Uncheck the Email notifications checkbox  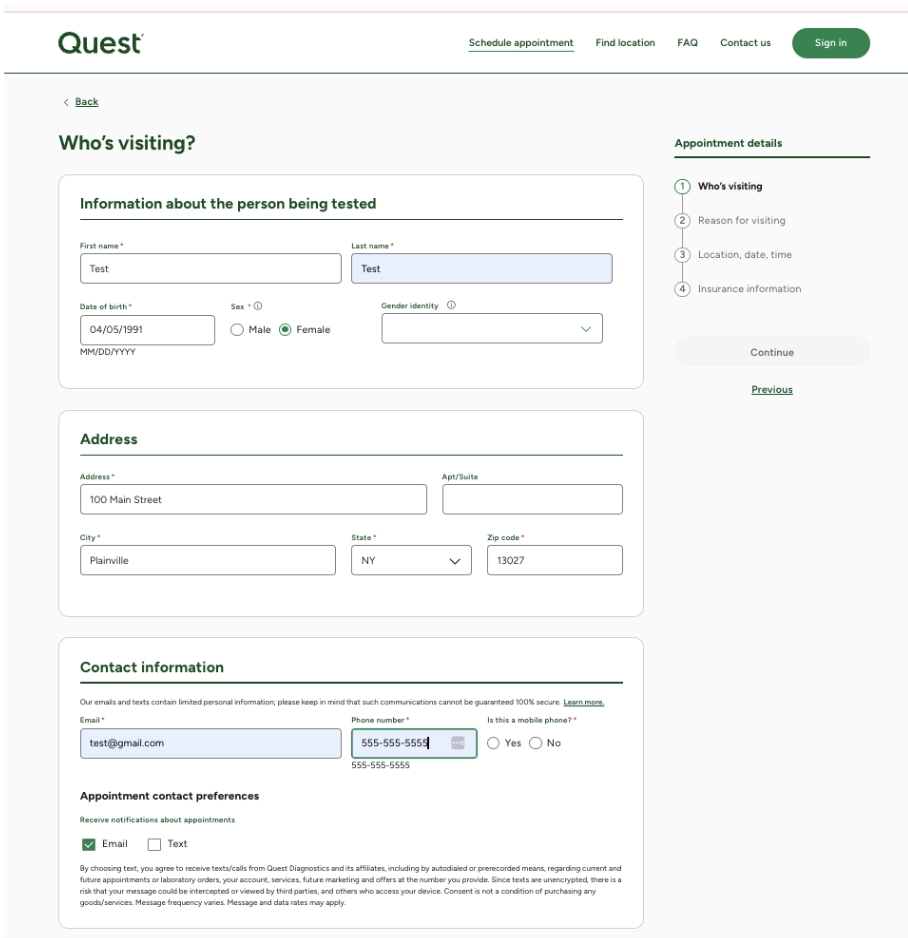tap(89, 844)
